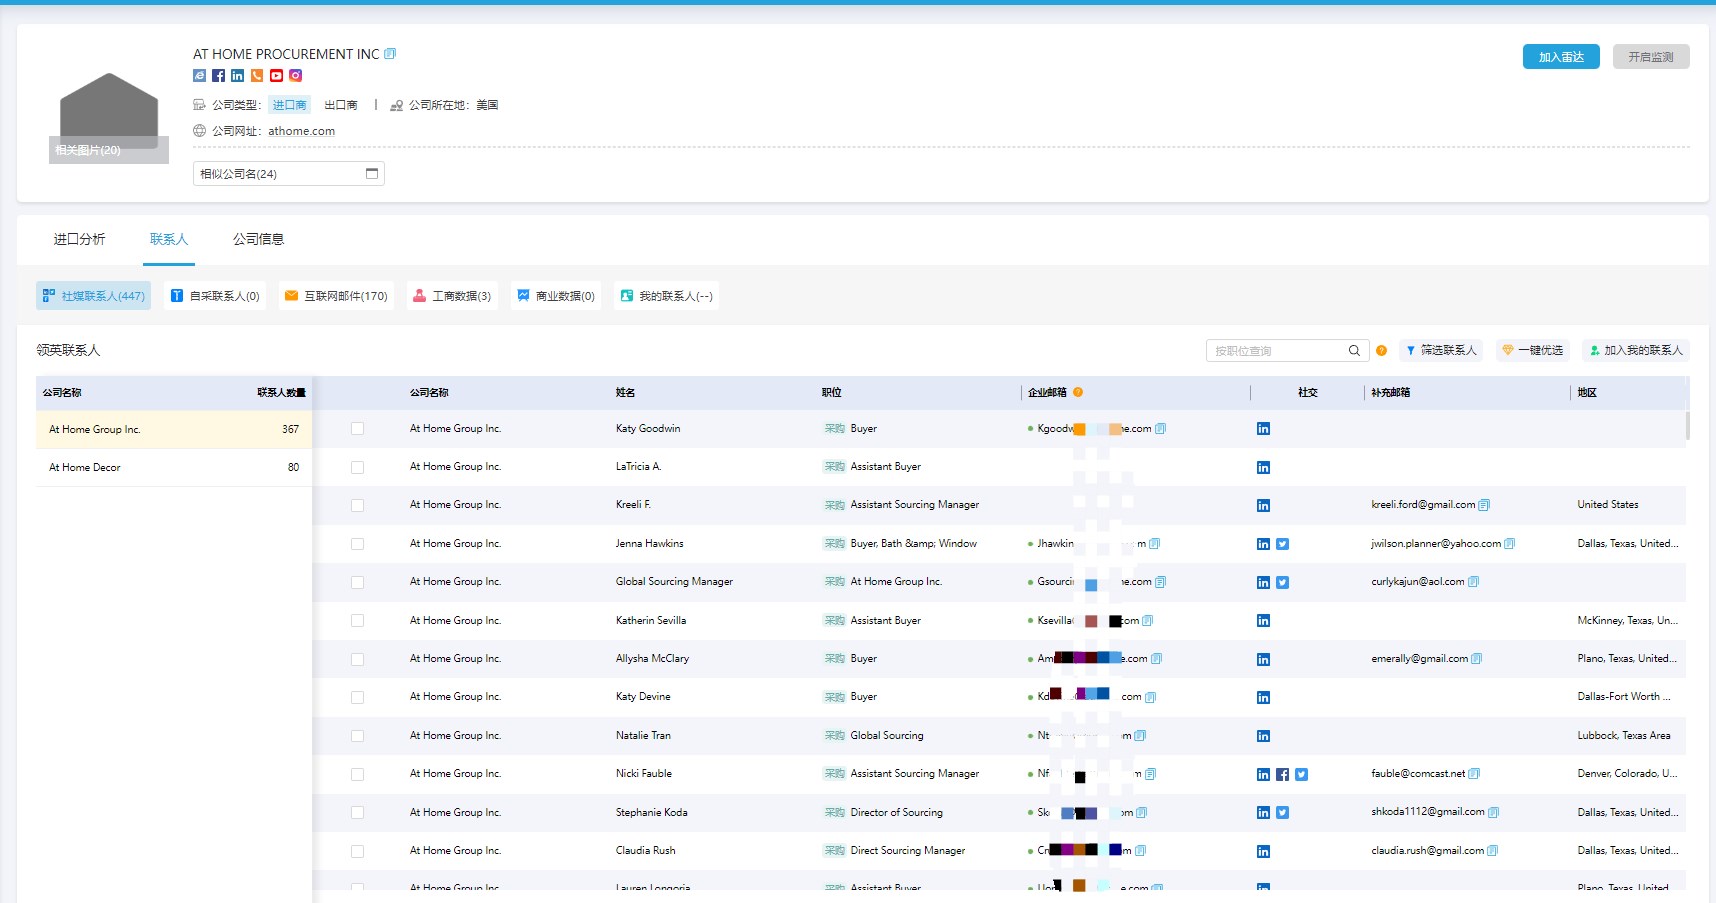Image resolution: width=1716 pixels, height=903 pixels.
Task: Select the 互联网邮件(170) sub-tab
Action: coord(336,296)
